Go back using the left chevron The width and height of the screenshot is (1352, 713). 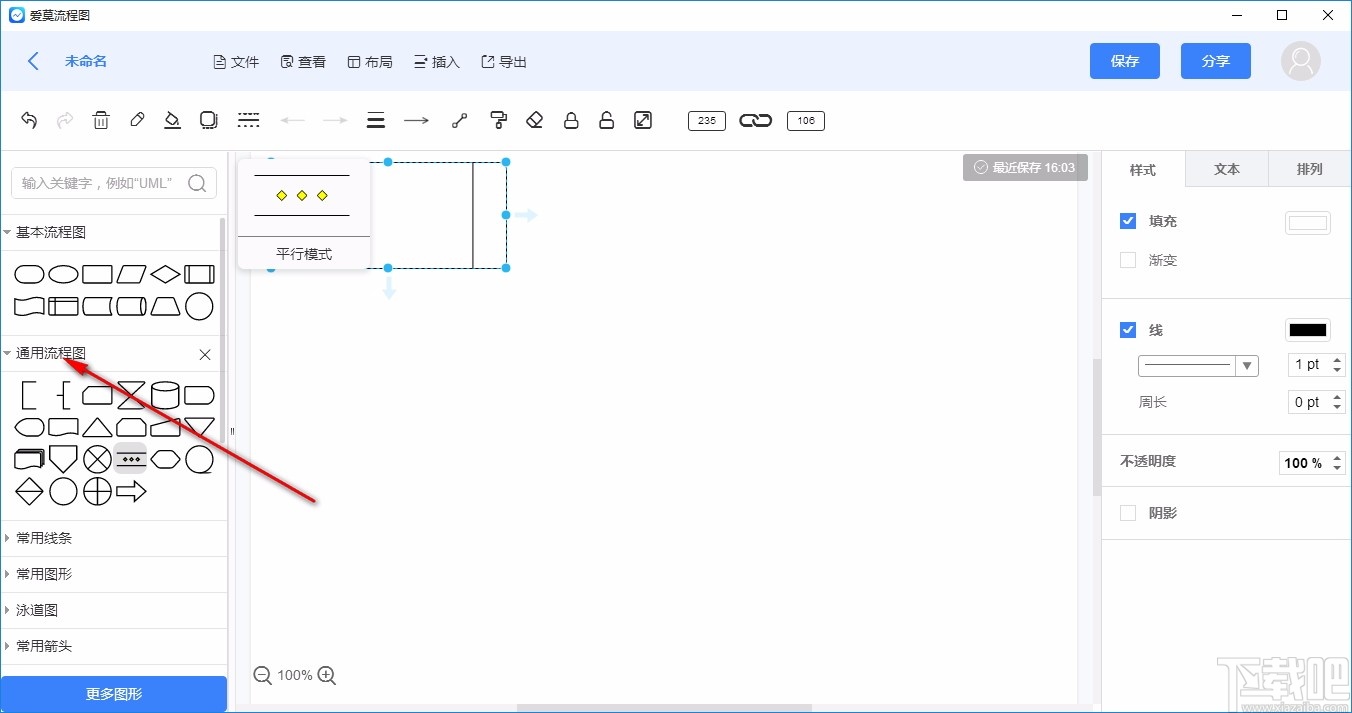click(33, 61)
